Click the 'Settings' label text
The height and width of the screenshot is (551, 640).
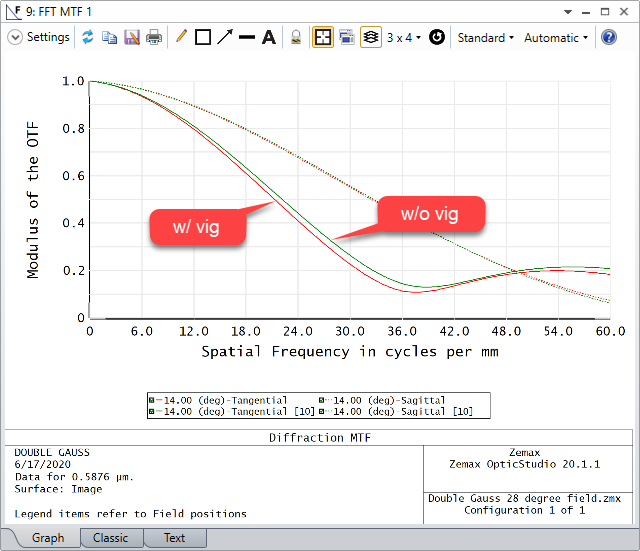pos(48,37)
